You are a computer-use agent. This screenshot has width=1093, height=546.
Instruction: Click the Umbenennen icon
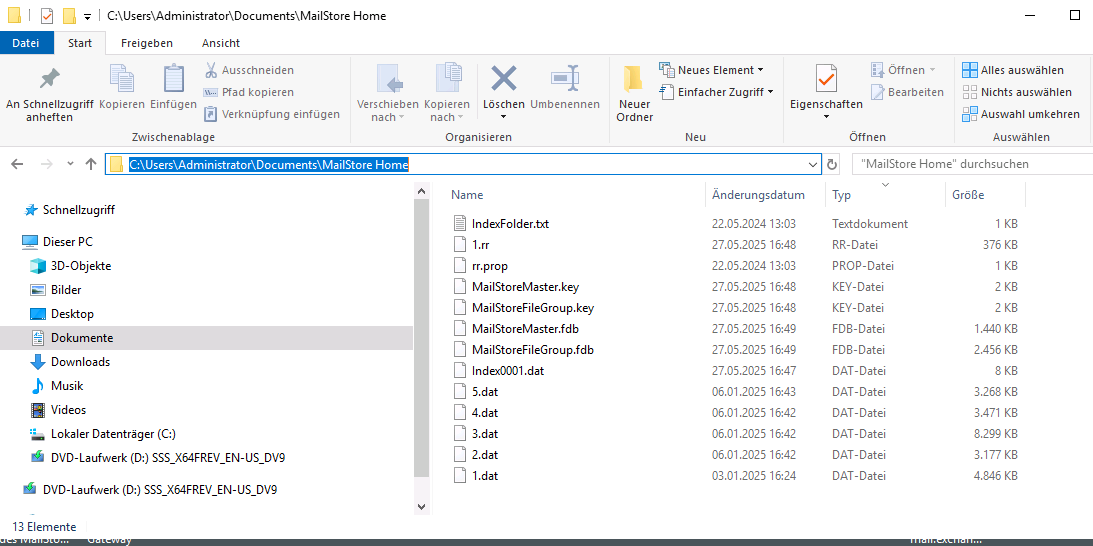point(565,78)
